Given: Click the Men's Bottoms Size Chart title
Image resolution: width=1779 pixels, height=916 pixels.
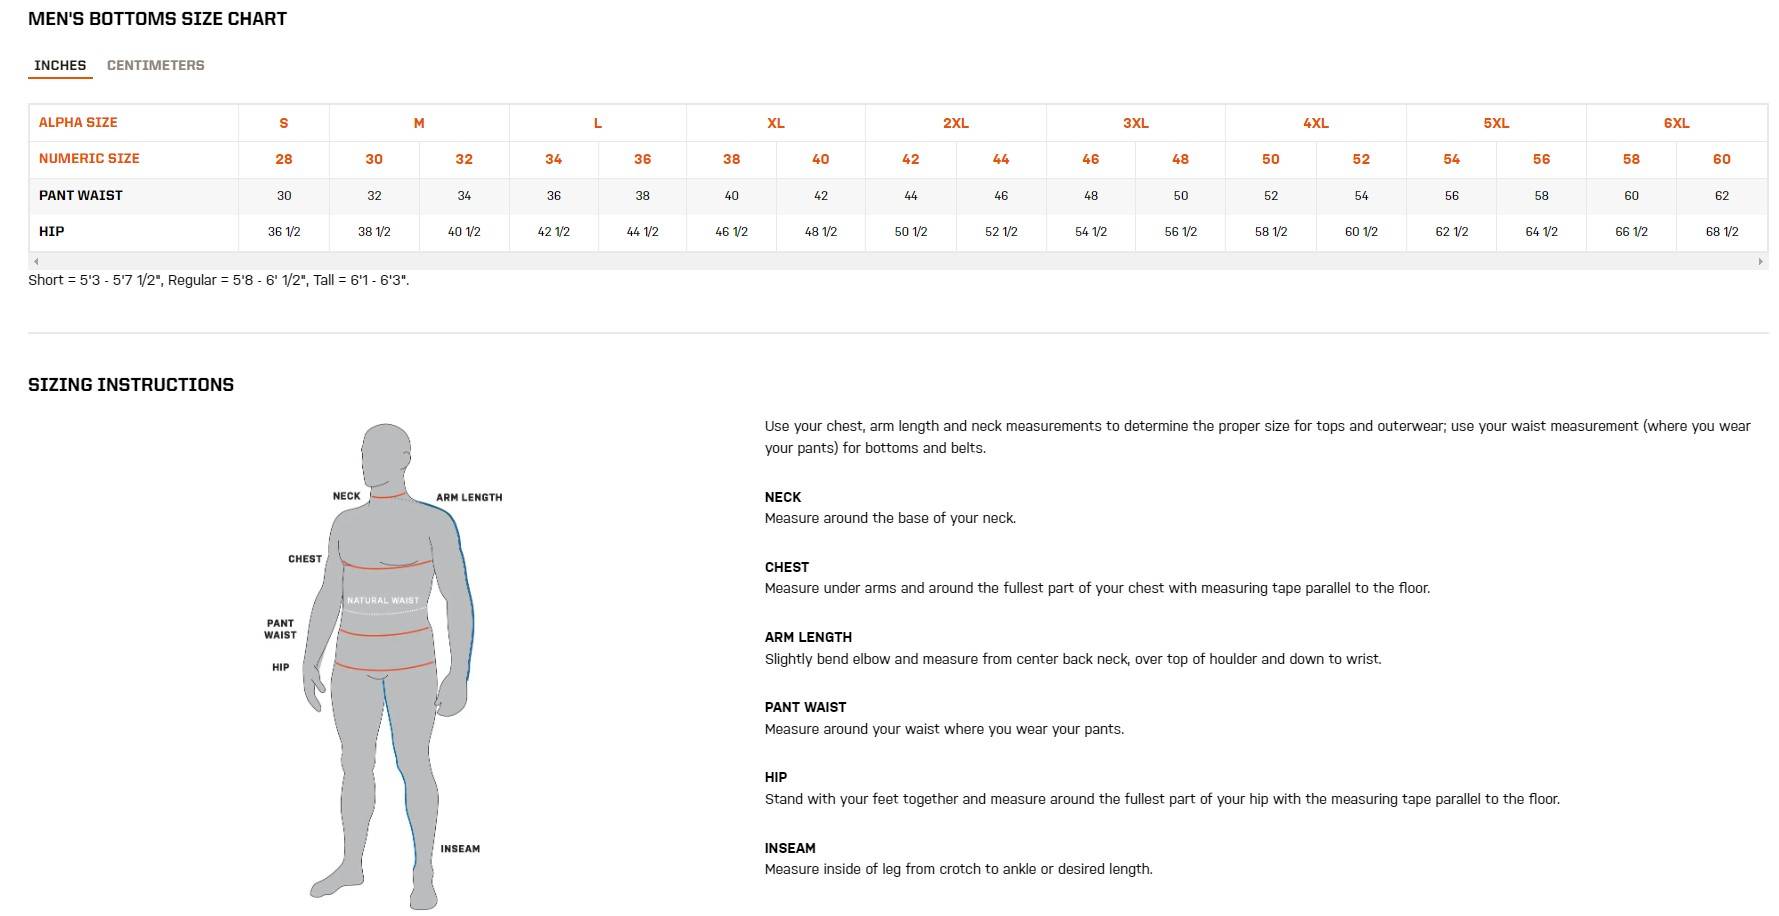Looking at the screenshot, I should coord(157,19).
